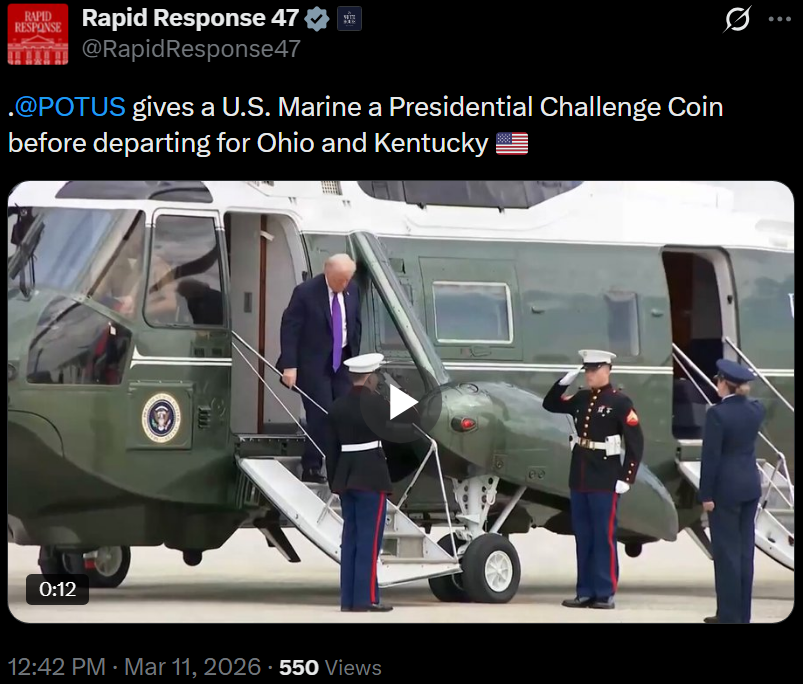Viewport: 803px width, 684px height.
Task: Open the @RapidResponse47 handle link
Action: pyautogui.click(x=190, y=49)
